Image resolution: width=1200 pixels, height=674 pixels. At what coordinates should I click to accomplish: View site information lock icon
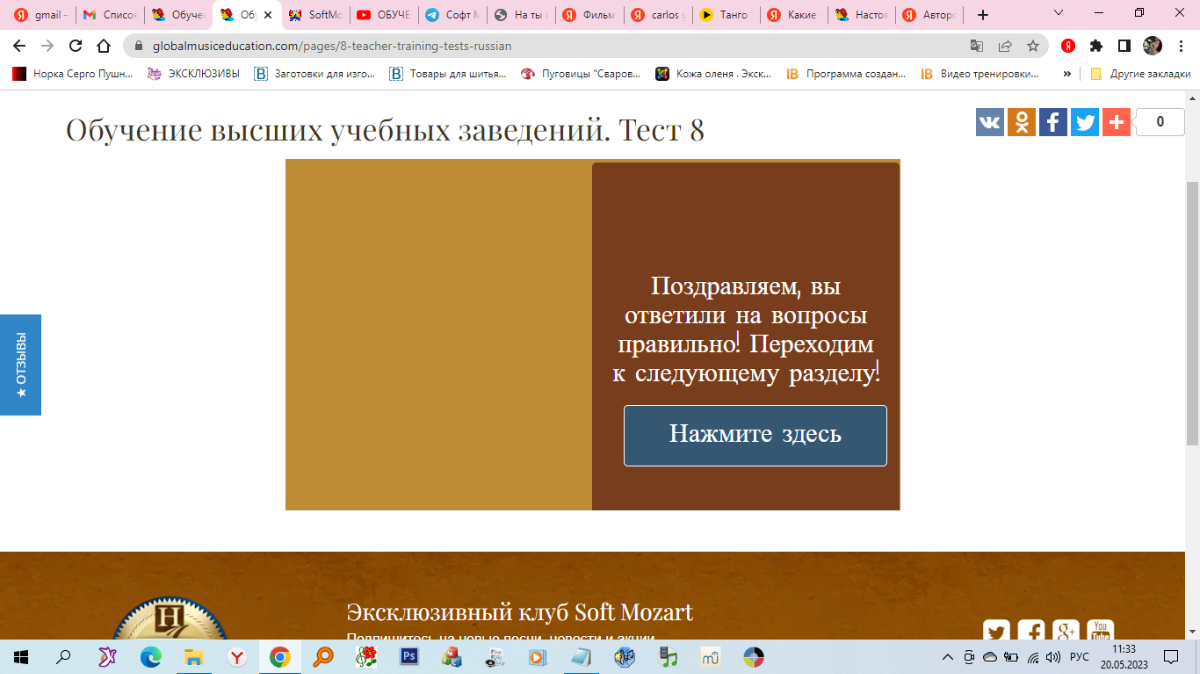(138, 46)
